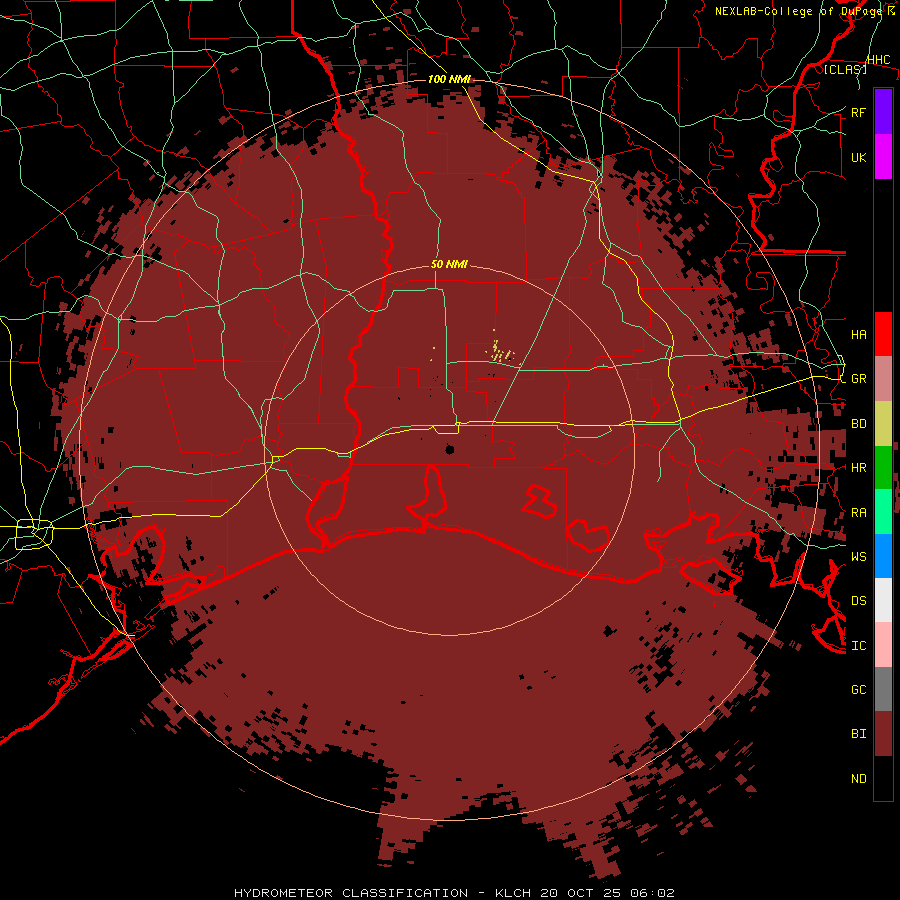
Task: Click the BD yellow legend swatch
Action: [883, 424]
